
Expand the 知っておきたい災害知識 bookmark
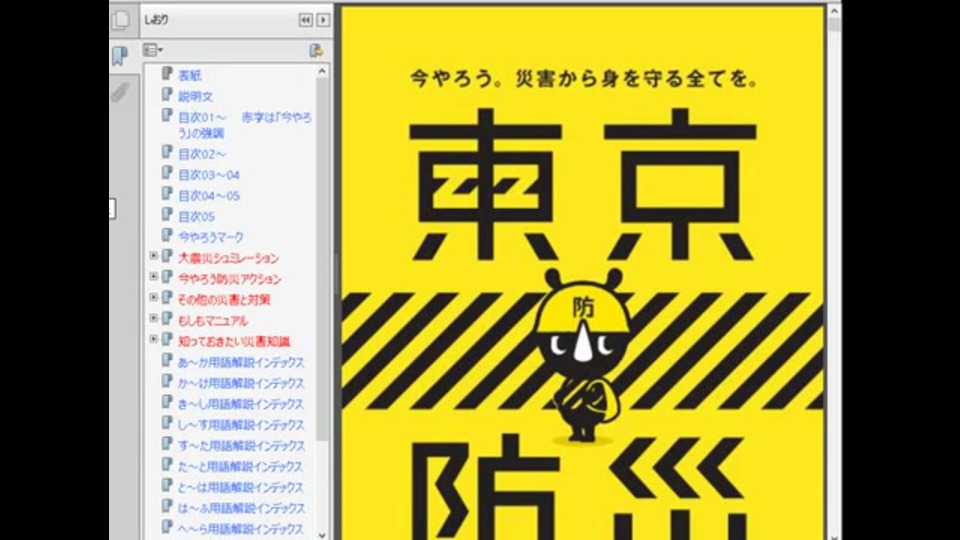(154, 339)
